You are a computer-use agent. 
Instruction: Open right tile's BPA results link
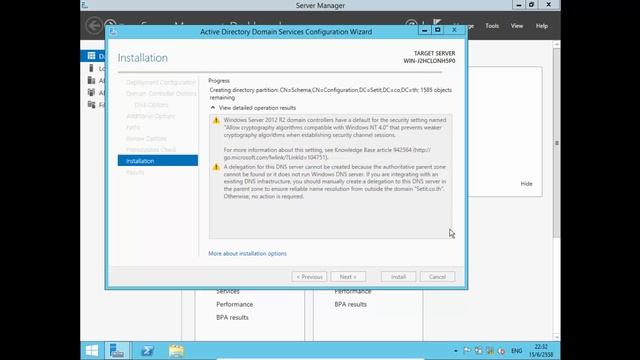(351, 304)
